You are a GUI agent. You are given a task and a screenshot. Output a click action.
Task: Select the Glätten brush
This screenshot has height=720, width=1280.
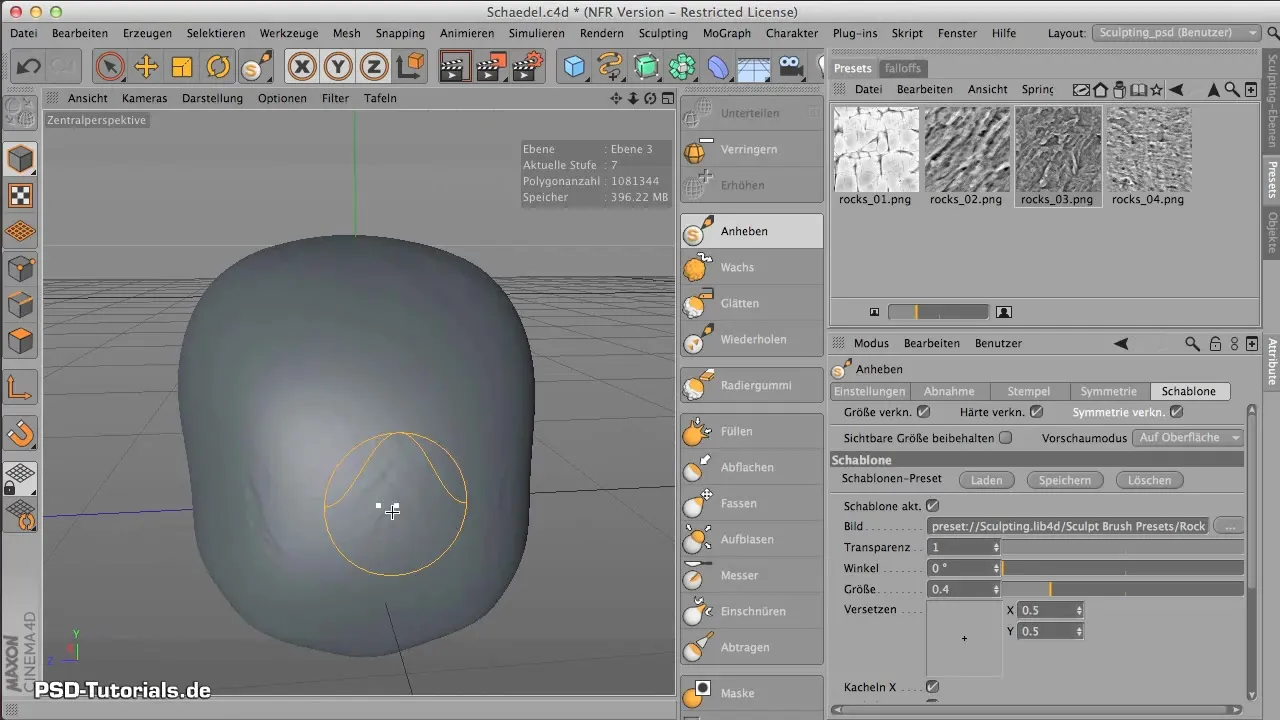tap(751, 303)
